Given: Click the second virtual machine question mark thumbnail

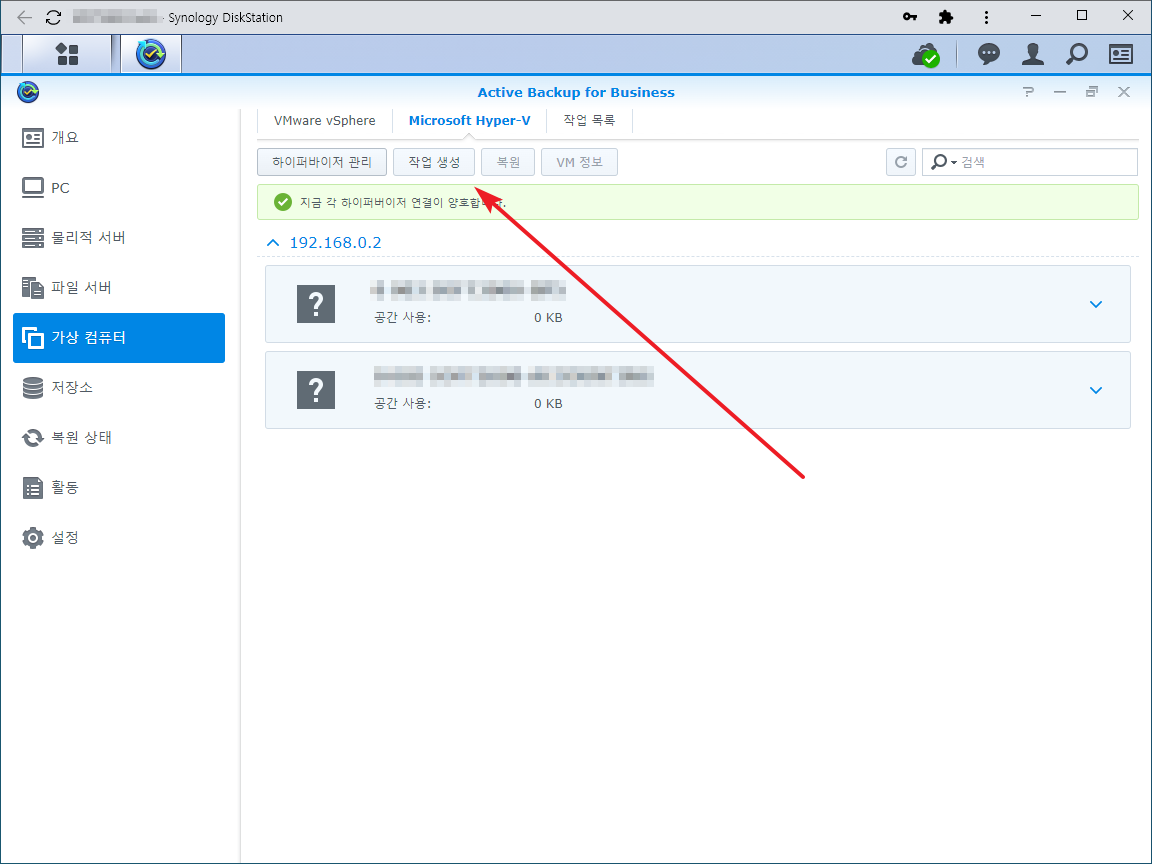Looking at the screenshot, I should [x=316, y=390].
